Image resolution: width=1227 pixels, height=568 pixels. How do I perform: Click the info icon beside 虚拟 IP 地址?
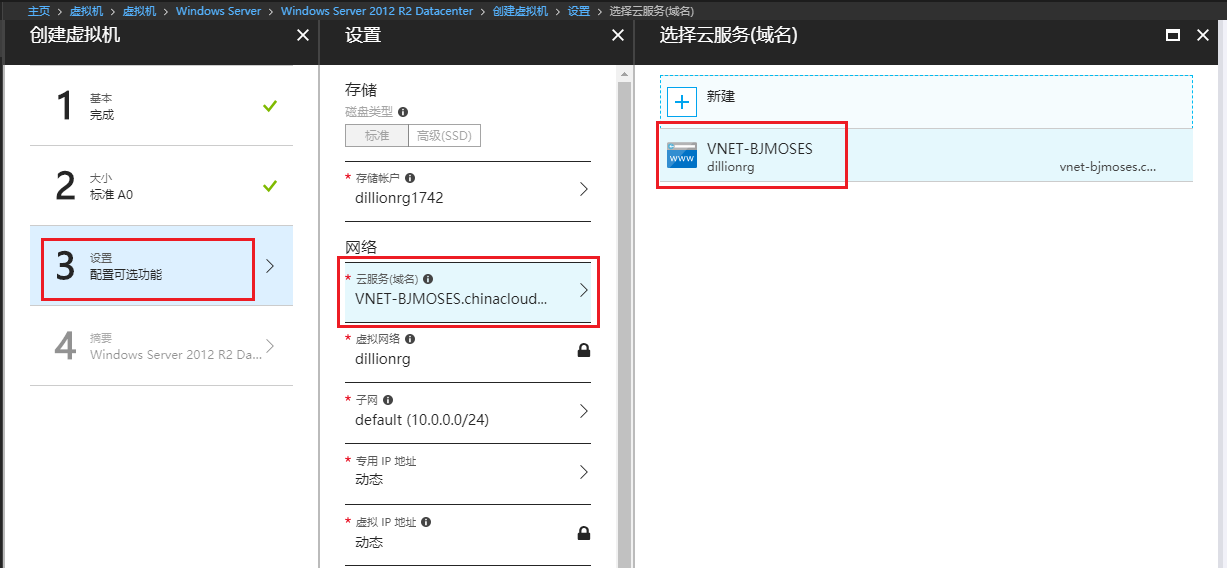tap(426, 522)
